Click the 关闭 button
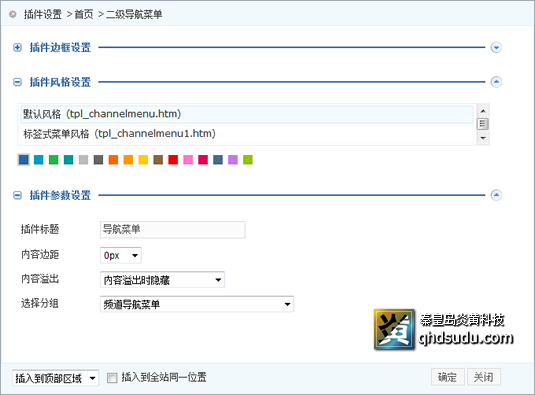Screen dimensions: 535x395 [x=484, y=377]
